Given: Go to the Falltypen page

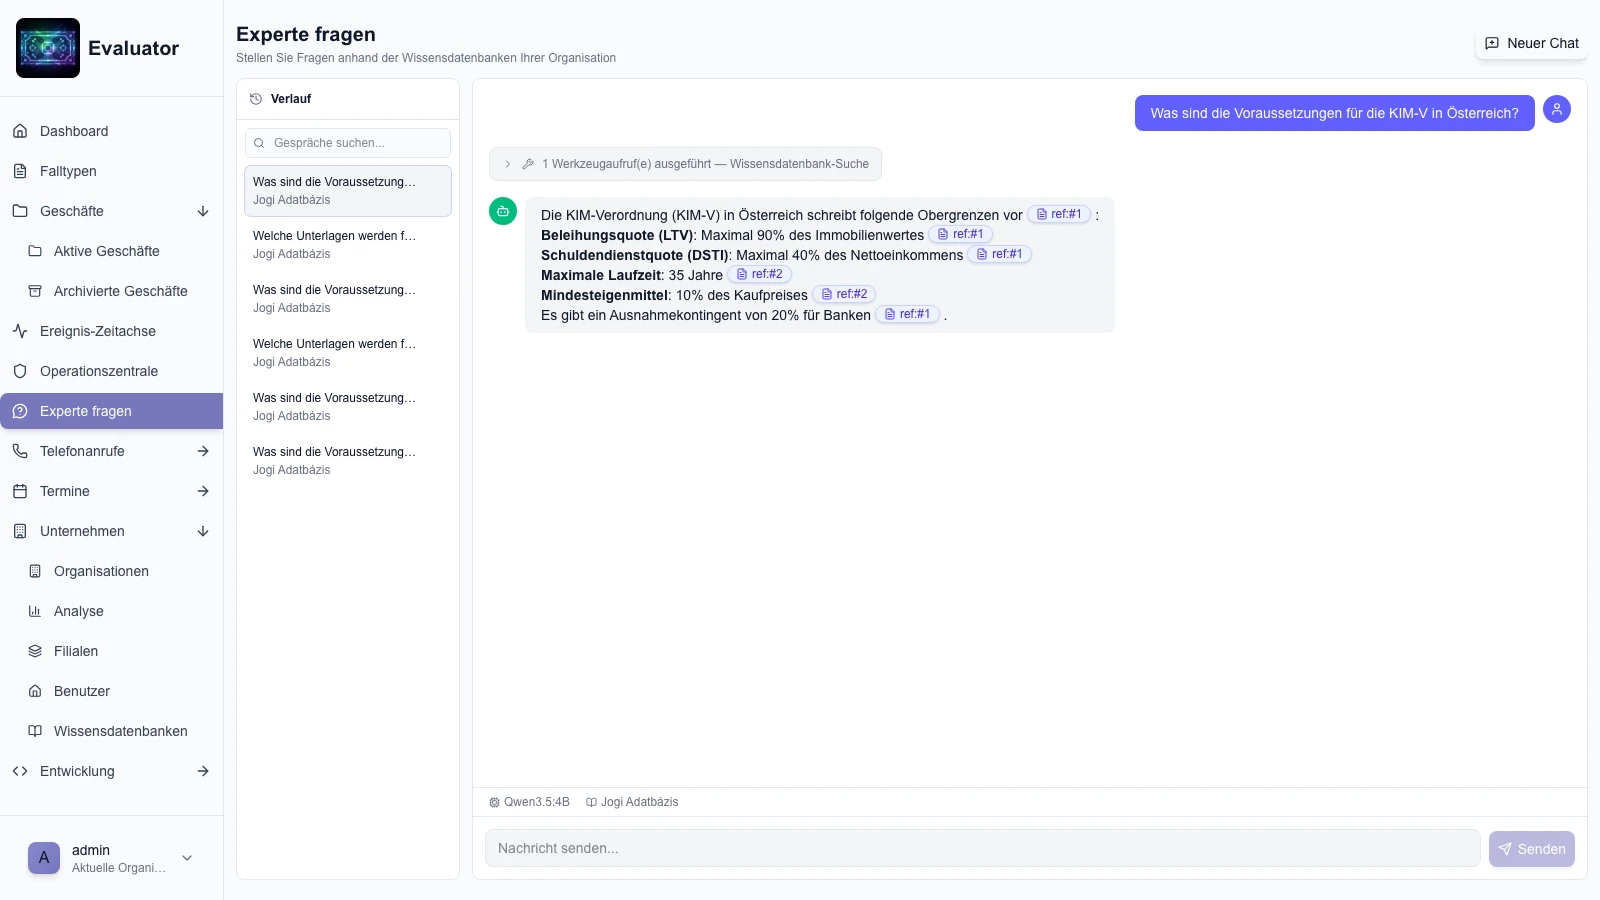Looking at the screenshot, I should (68, 171).
